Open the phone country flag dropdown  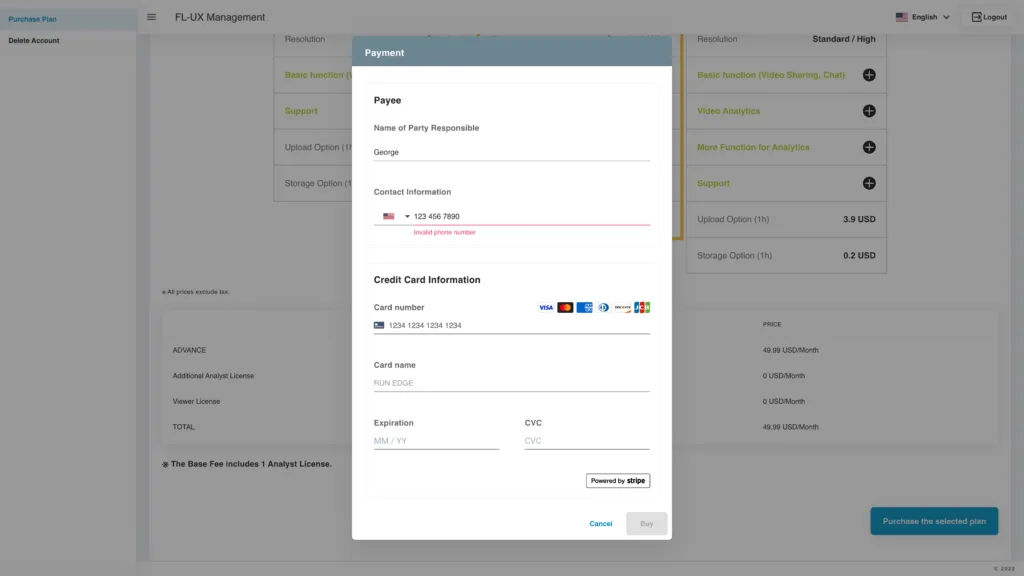tap(396, 216)
